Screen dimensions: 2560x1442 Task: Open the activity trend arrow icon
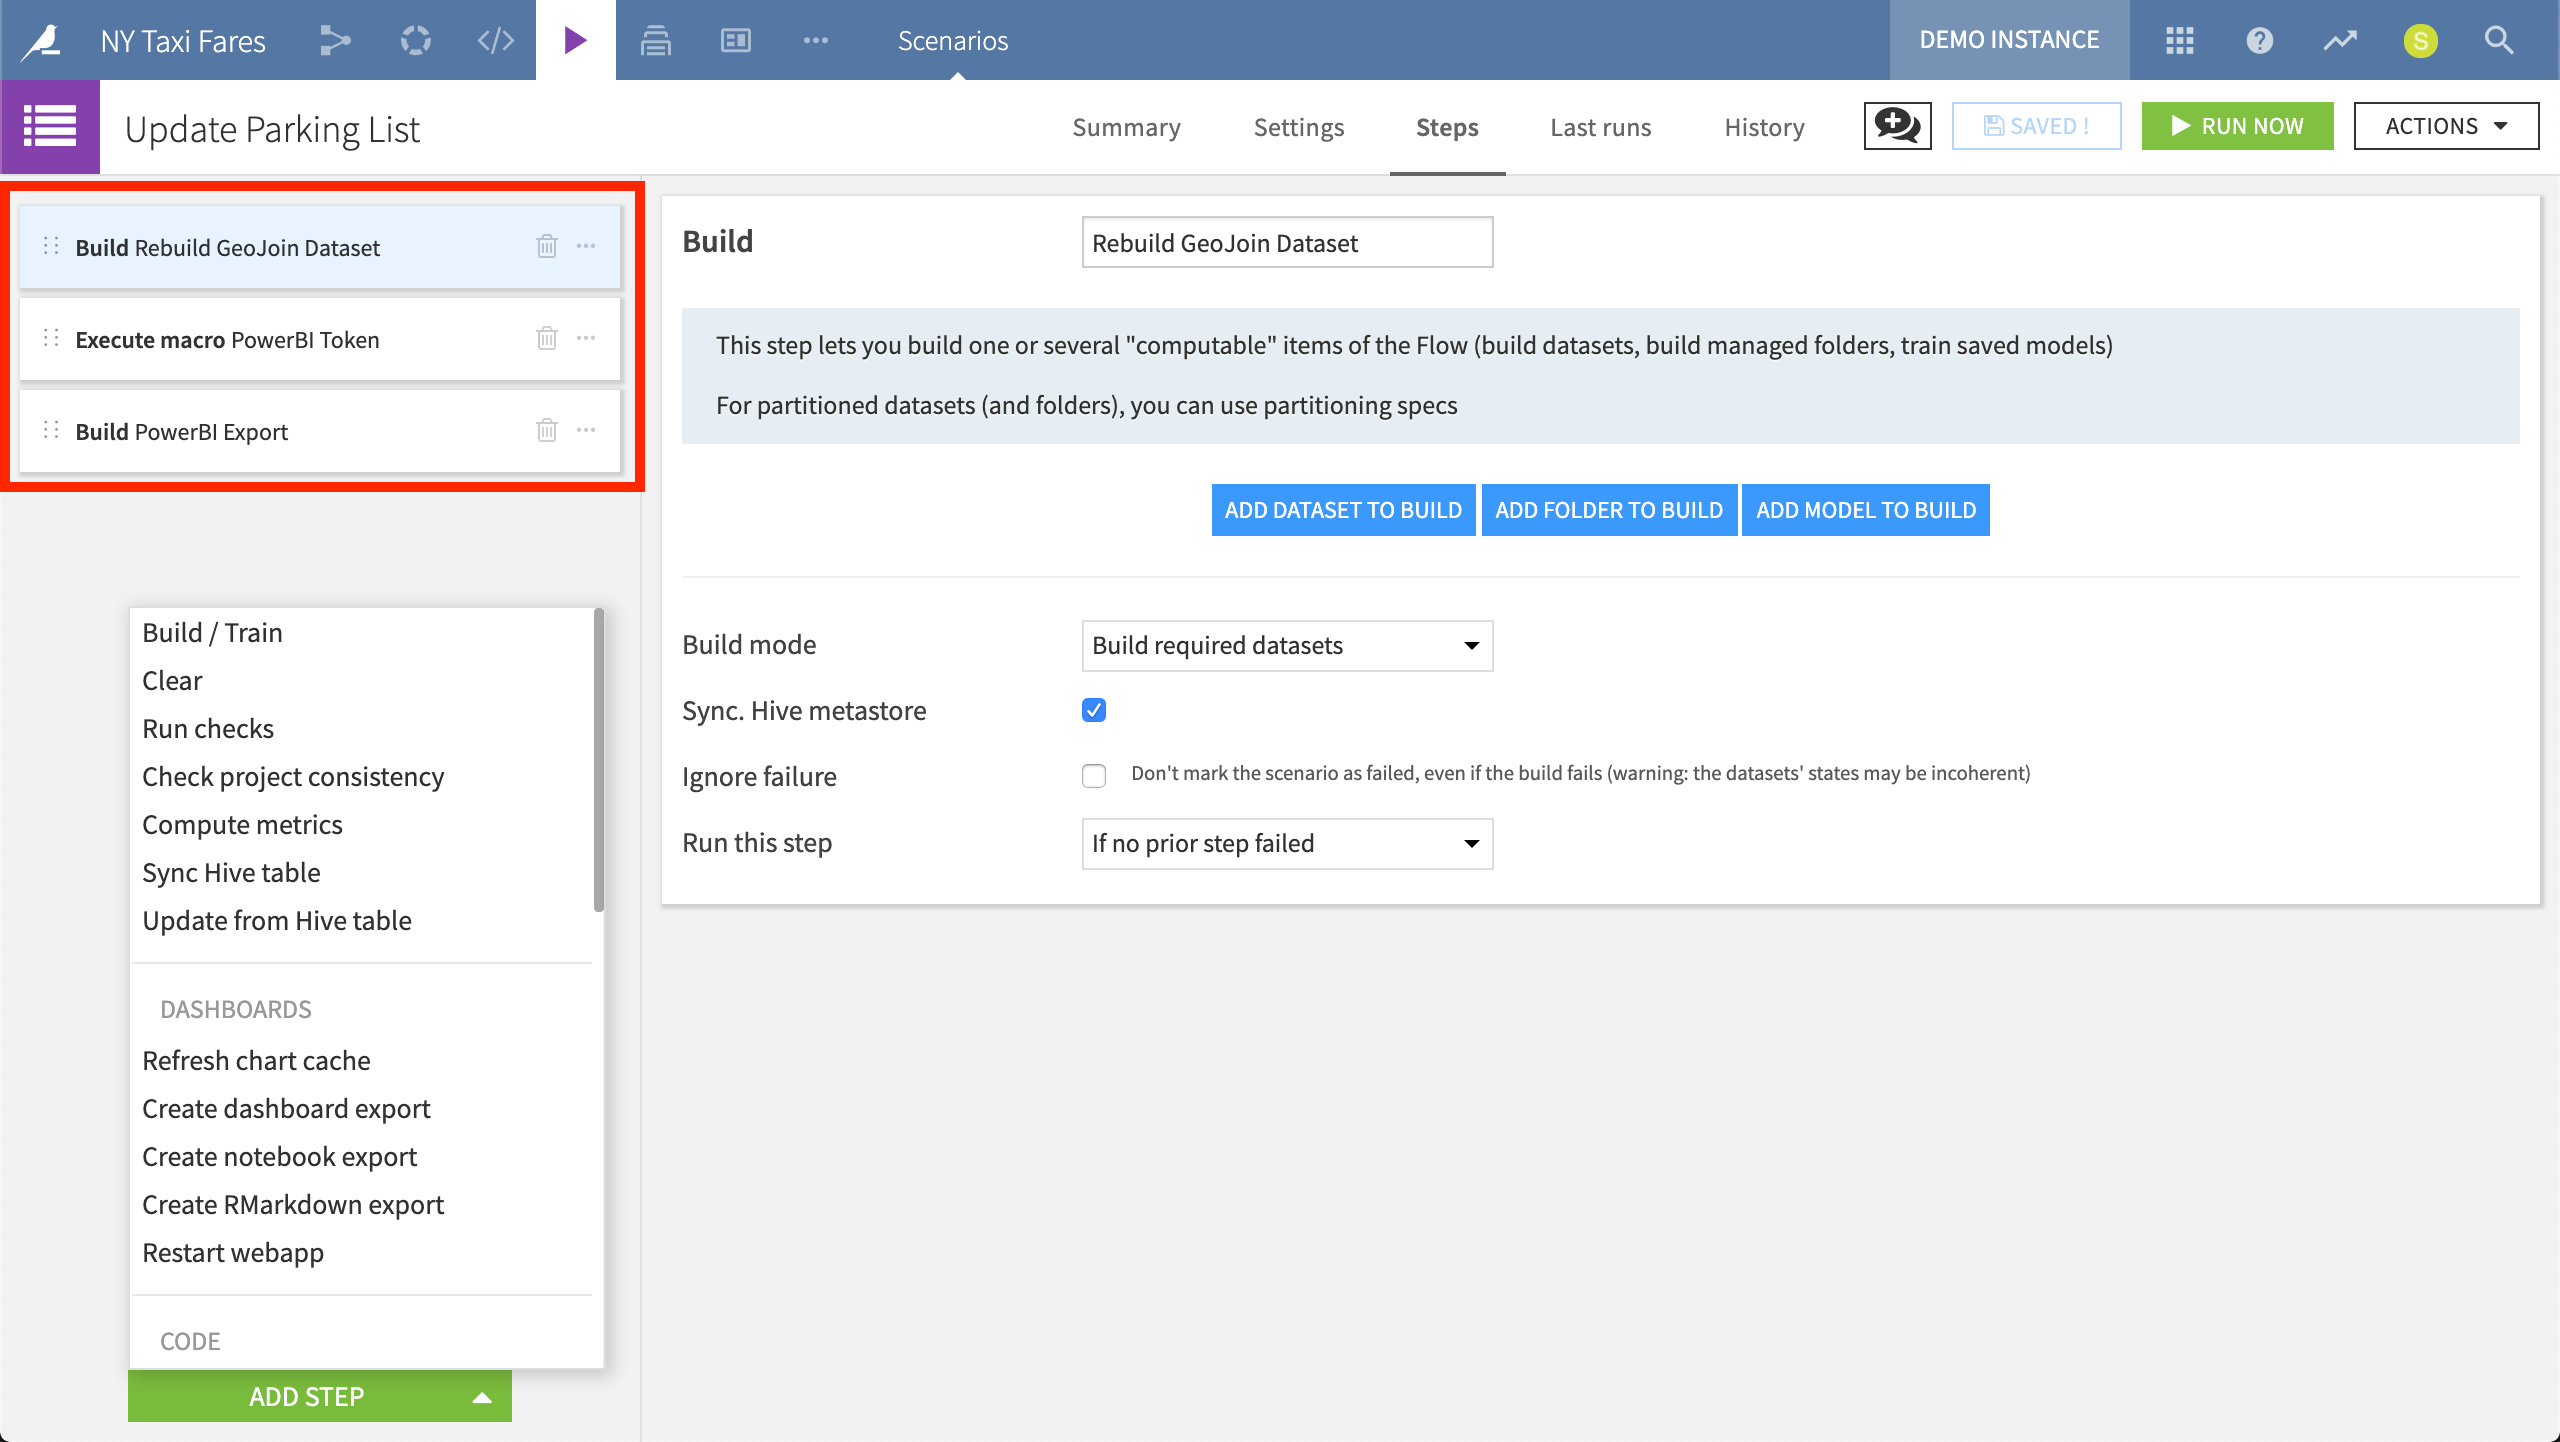pos(2339,40)
